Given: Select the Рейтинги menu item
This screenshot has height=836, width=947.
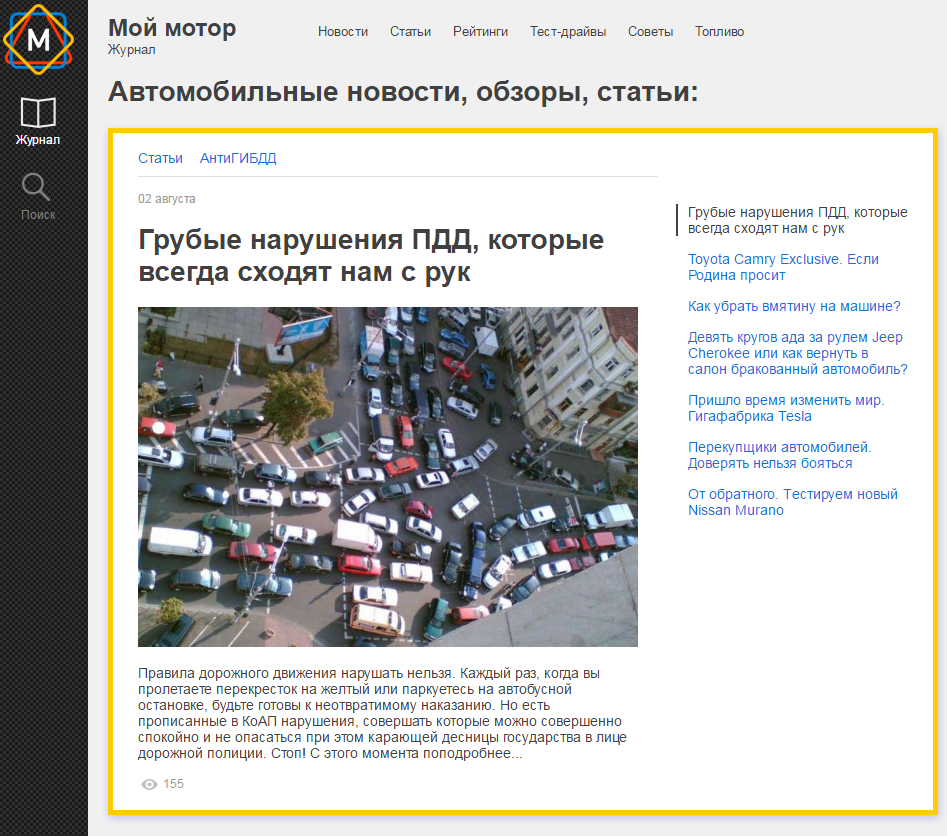Looking at the screenshot, I should point(480,31).
